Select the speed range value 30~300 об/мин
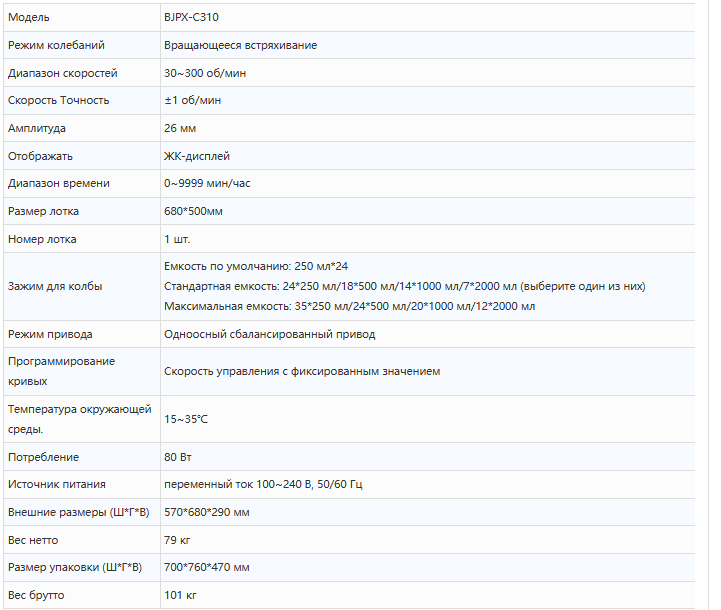Viewport: 721px width, 610px height. 205,73
